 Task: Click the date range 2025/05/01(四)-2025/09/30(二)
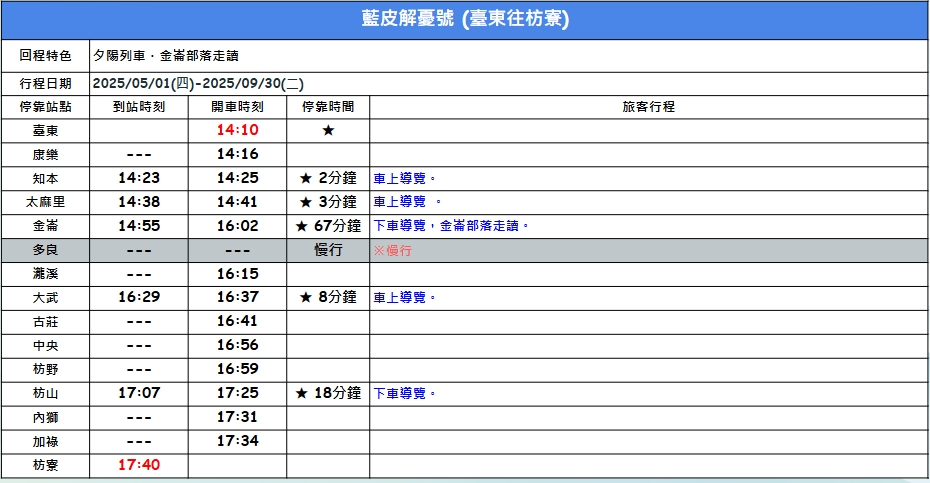tap(198, 84)
